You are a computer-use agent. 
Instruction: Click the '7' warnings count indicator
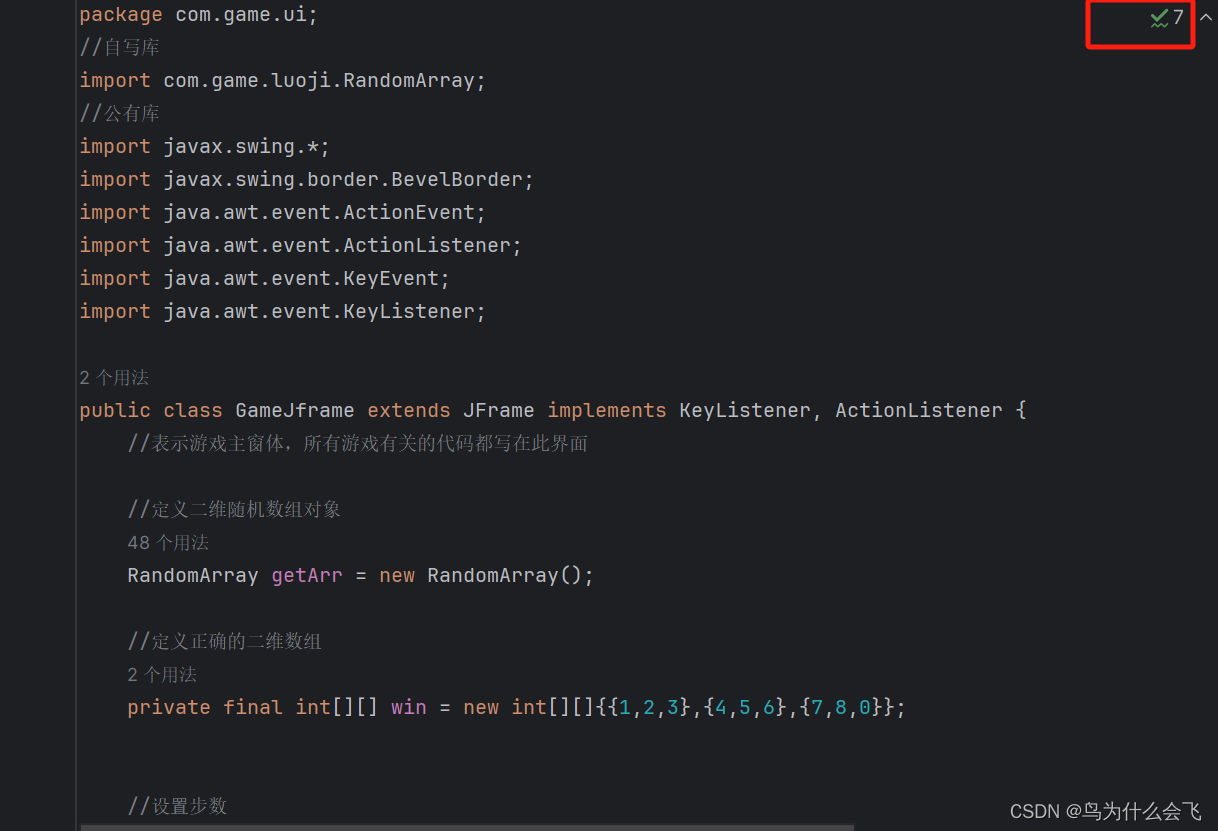(x=1179, y=17)
